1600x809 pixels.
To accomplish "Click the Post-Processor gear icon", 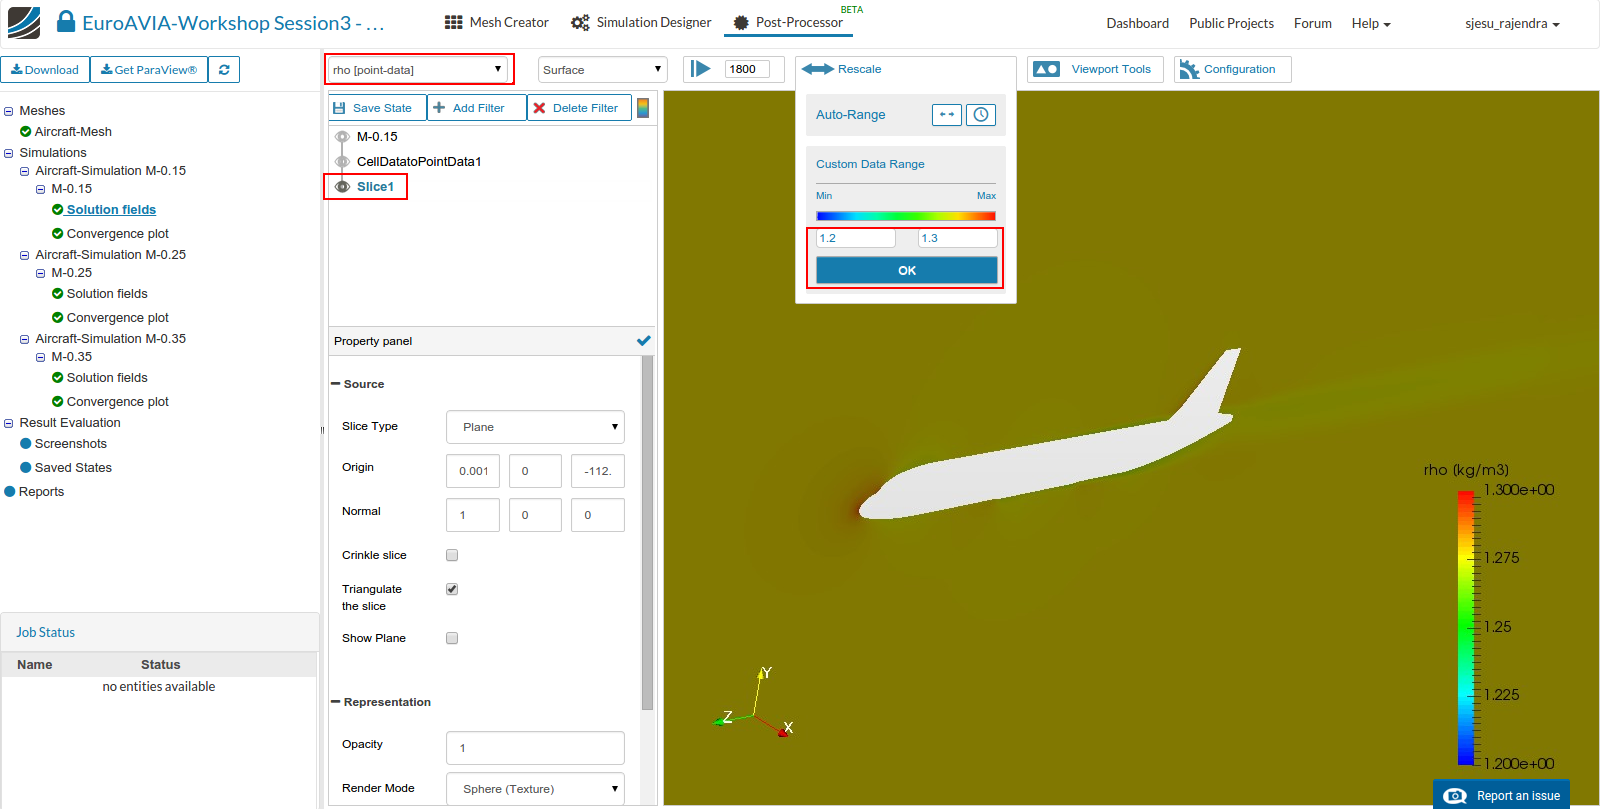I will [x=741, y=22].
